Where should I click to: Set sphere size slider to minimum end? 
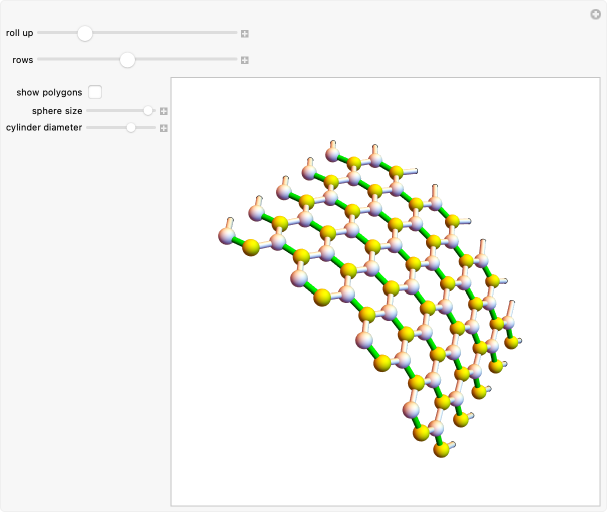pyautogui.click(x=88, y=111)
